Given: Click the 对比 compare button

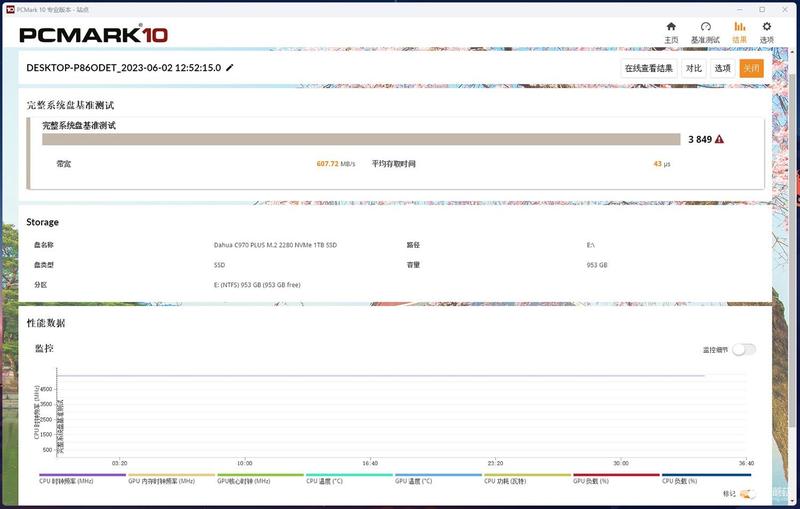Looking at the screenshot, I should 693,68.
